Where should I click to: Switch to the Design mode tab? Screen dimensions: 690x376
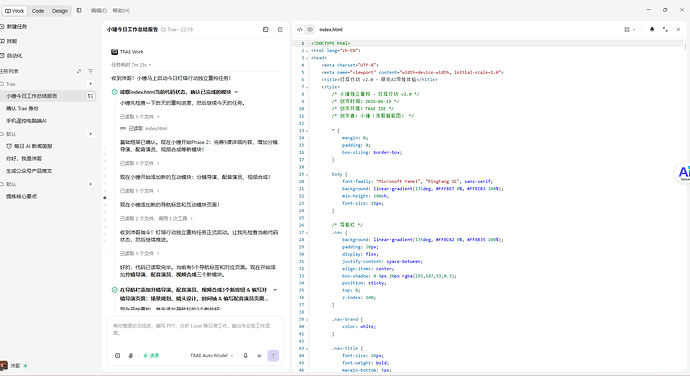coord(60,11)
